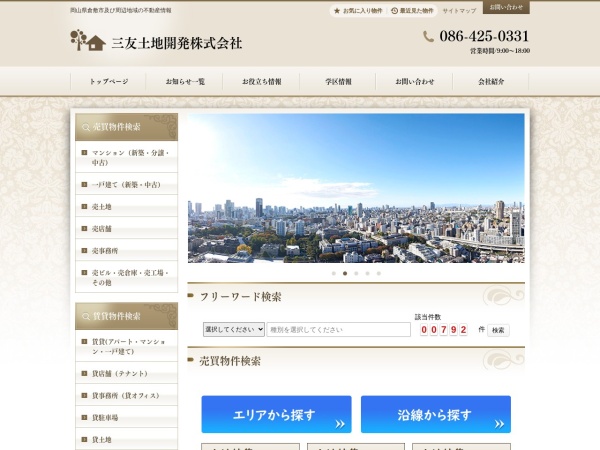Open お知らせ一覧 in the navigation bar
The width and height of the screenshot is (600, 450).
click(185, 82)
